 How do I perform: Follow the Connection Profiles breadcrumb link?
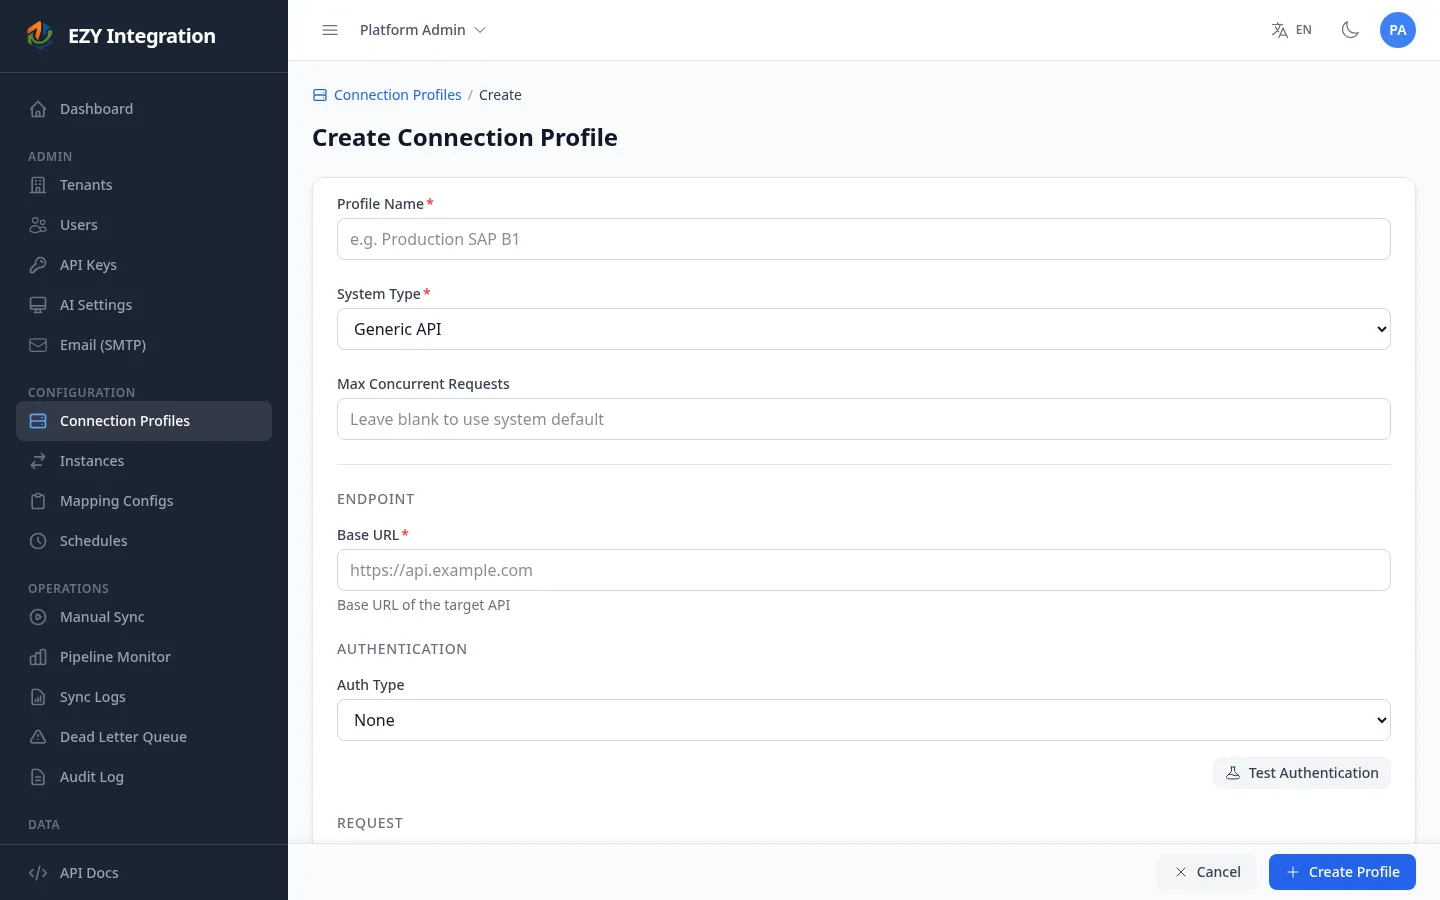(398, 95)
